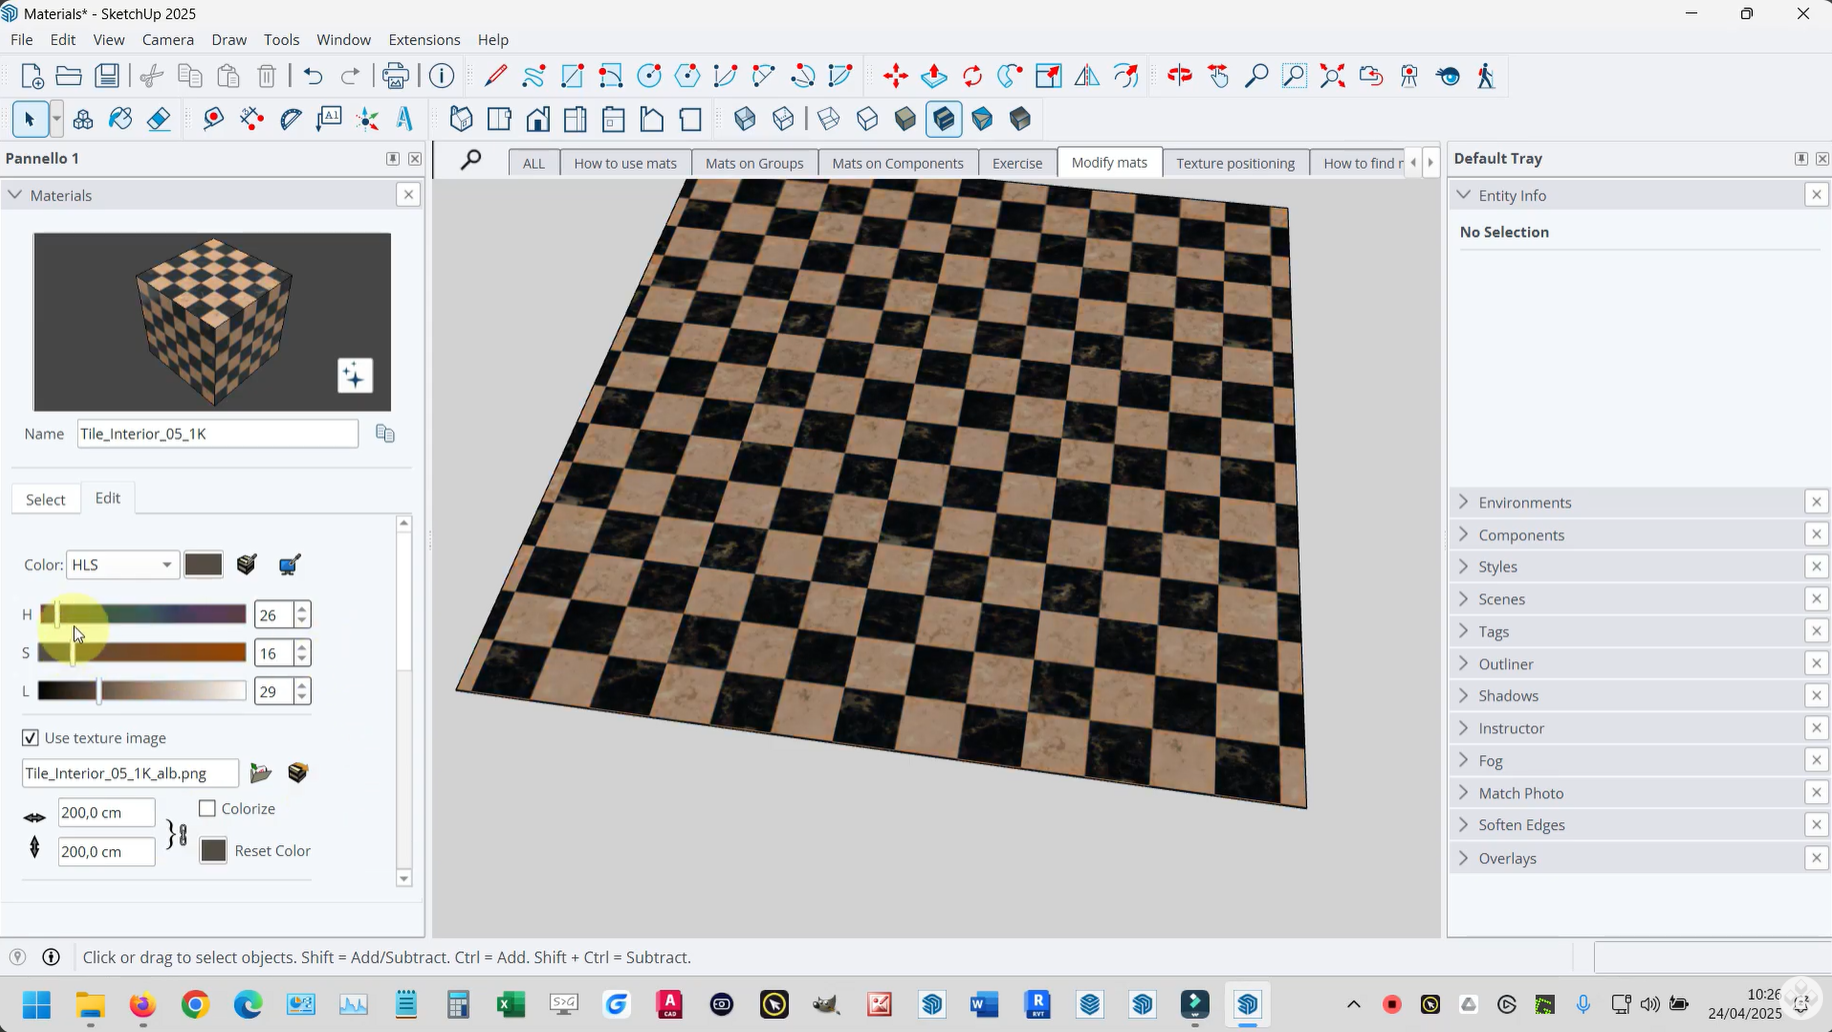Click the Zoom Extents icon
The image size is (1832, 1032).
(1332, 76)
